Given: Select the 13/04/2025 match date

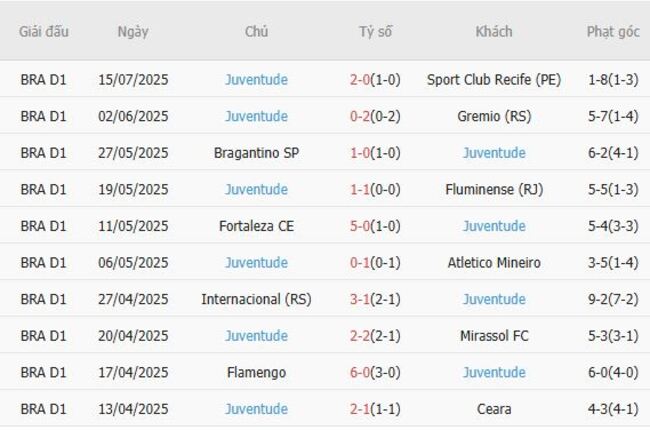Looking at the screenshot, I should point(133,409).
